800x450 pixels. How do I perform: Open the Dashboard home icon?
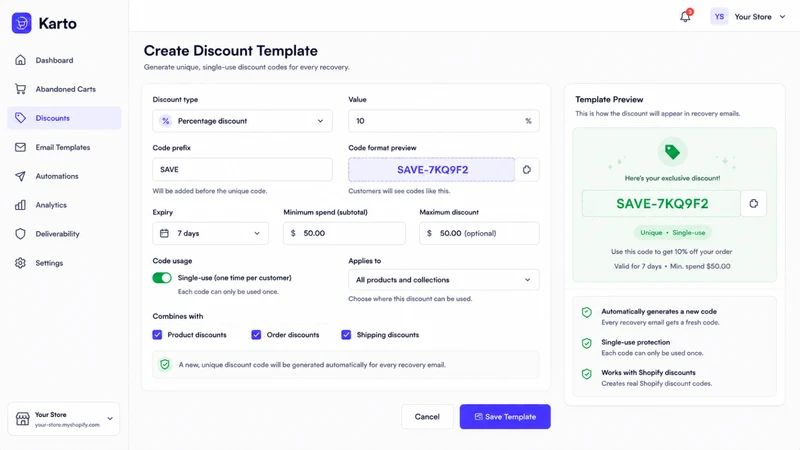click(x=20, y=60)
